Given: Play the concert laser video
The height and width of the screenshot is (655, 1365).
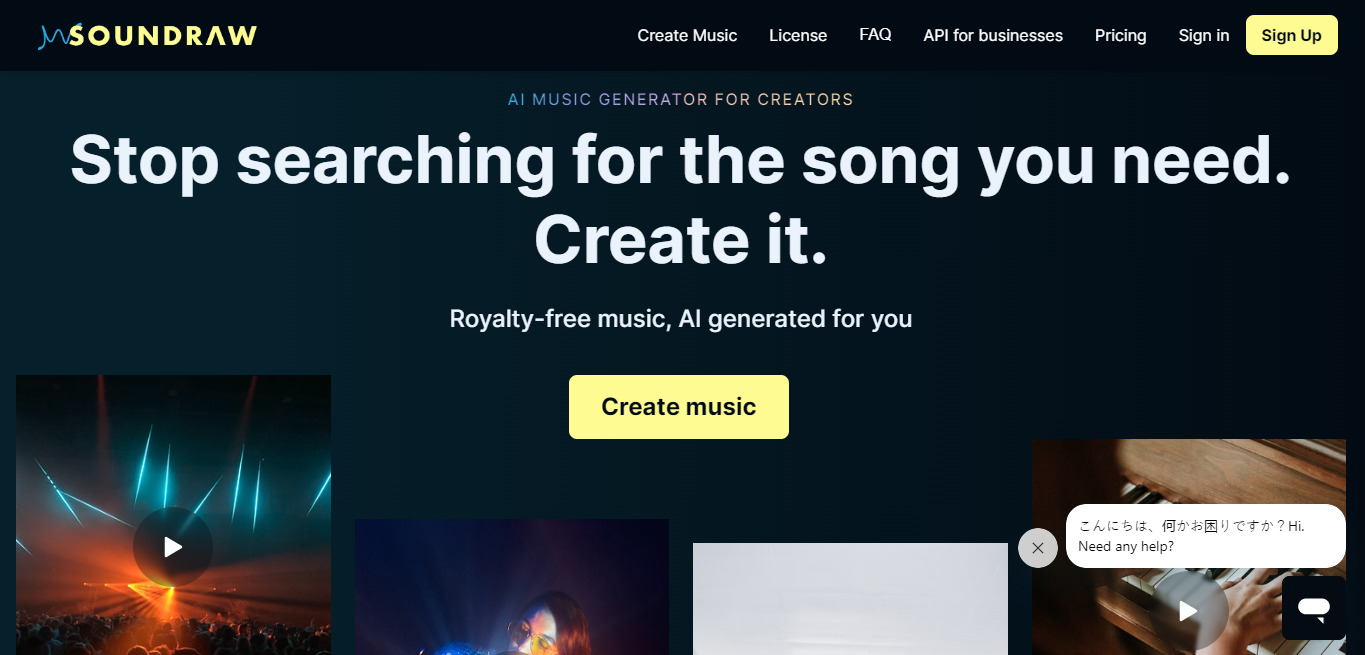Looking at the screenshot, I should click(x=173, y=547).
